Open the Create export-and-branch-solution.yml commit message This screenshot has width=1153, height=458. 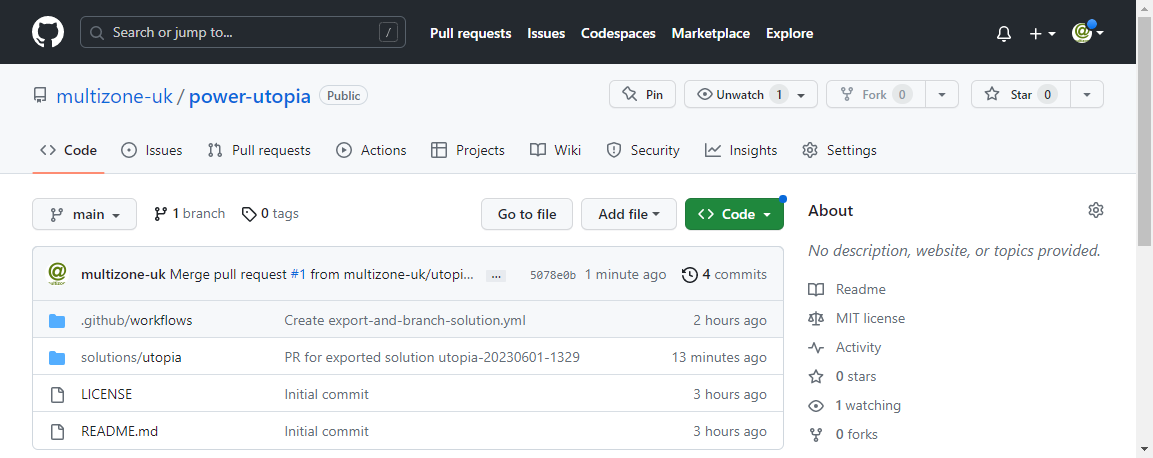[405, 321]
